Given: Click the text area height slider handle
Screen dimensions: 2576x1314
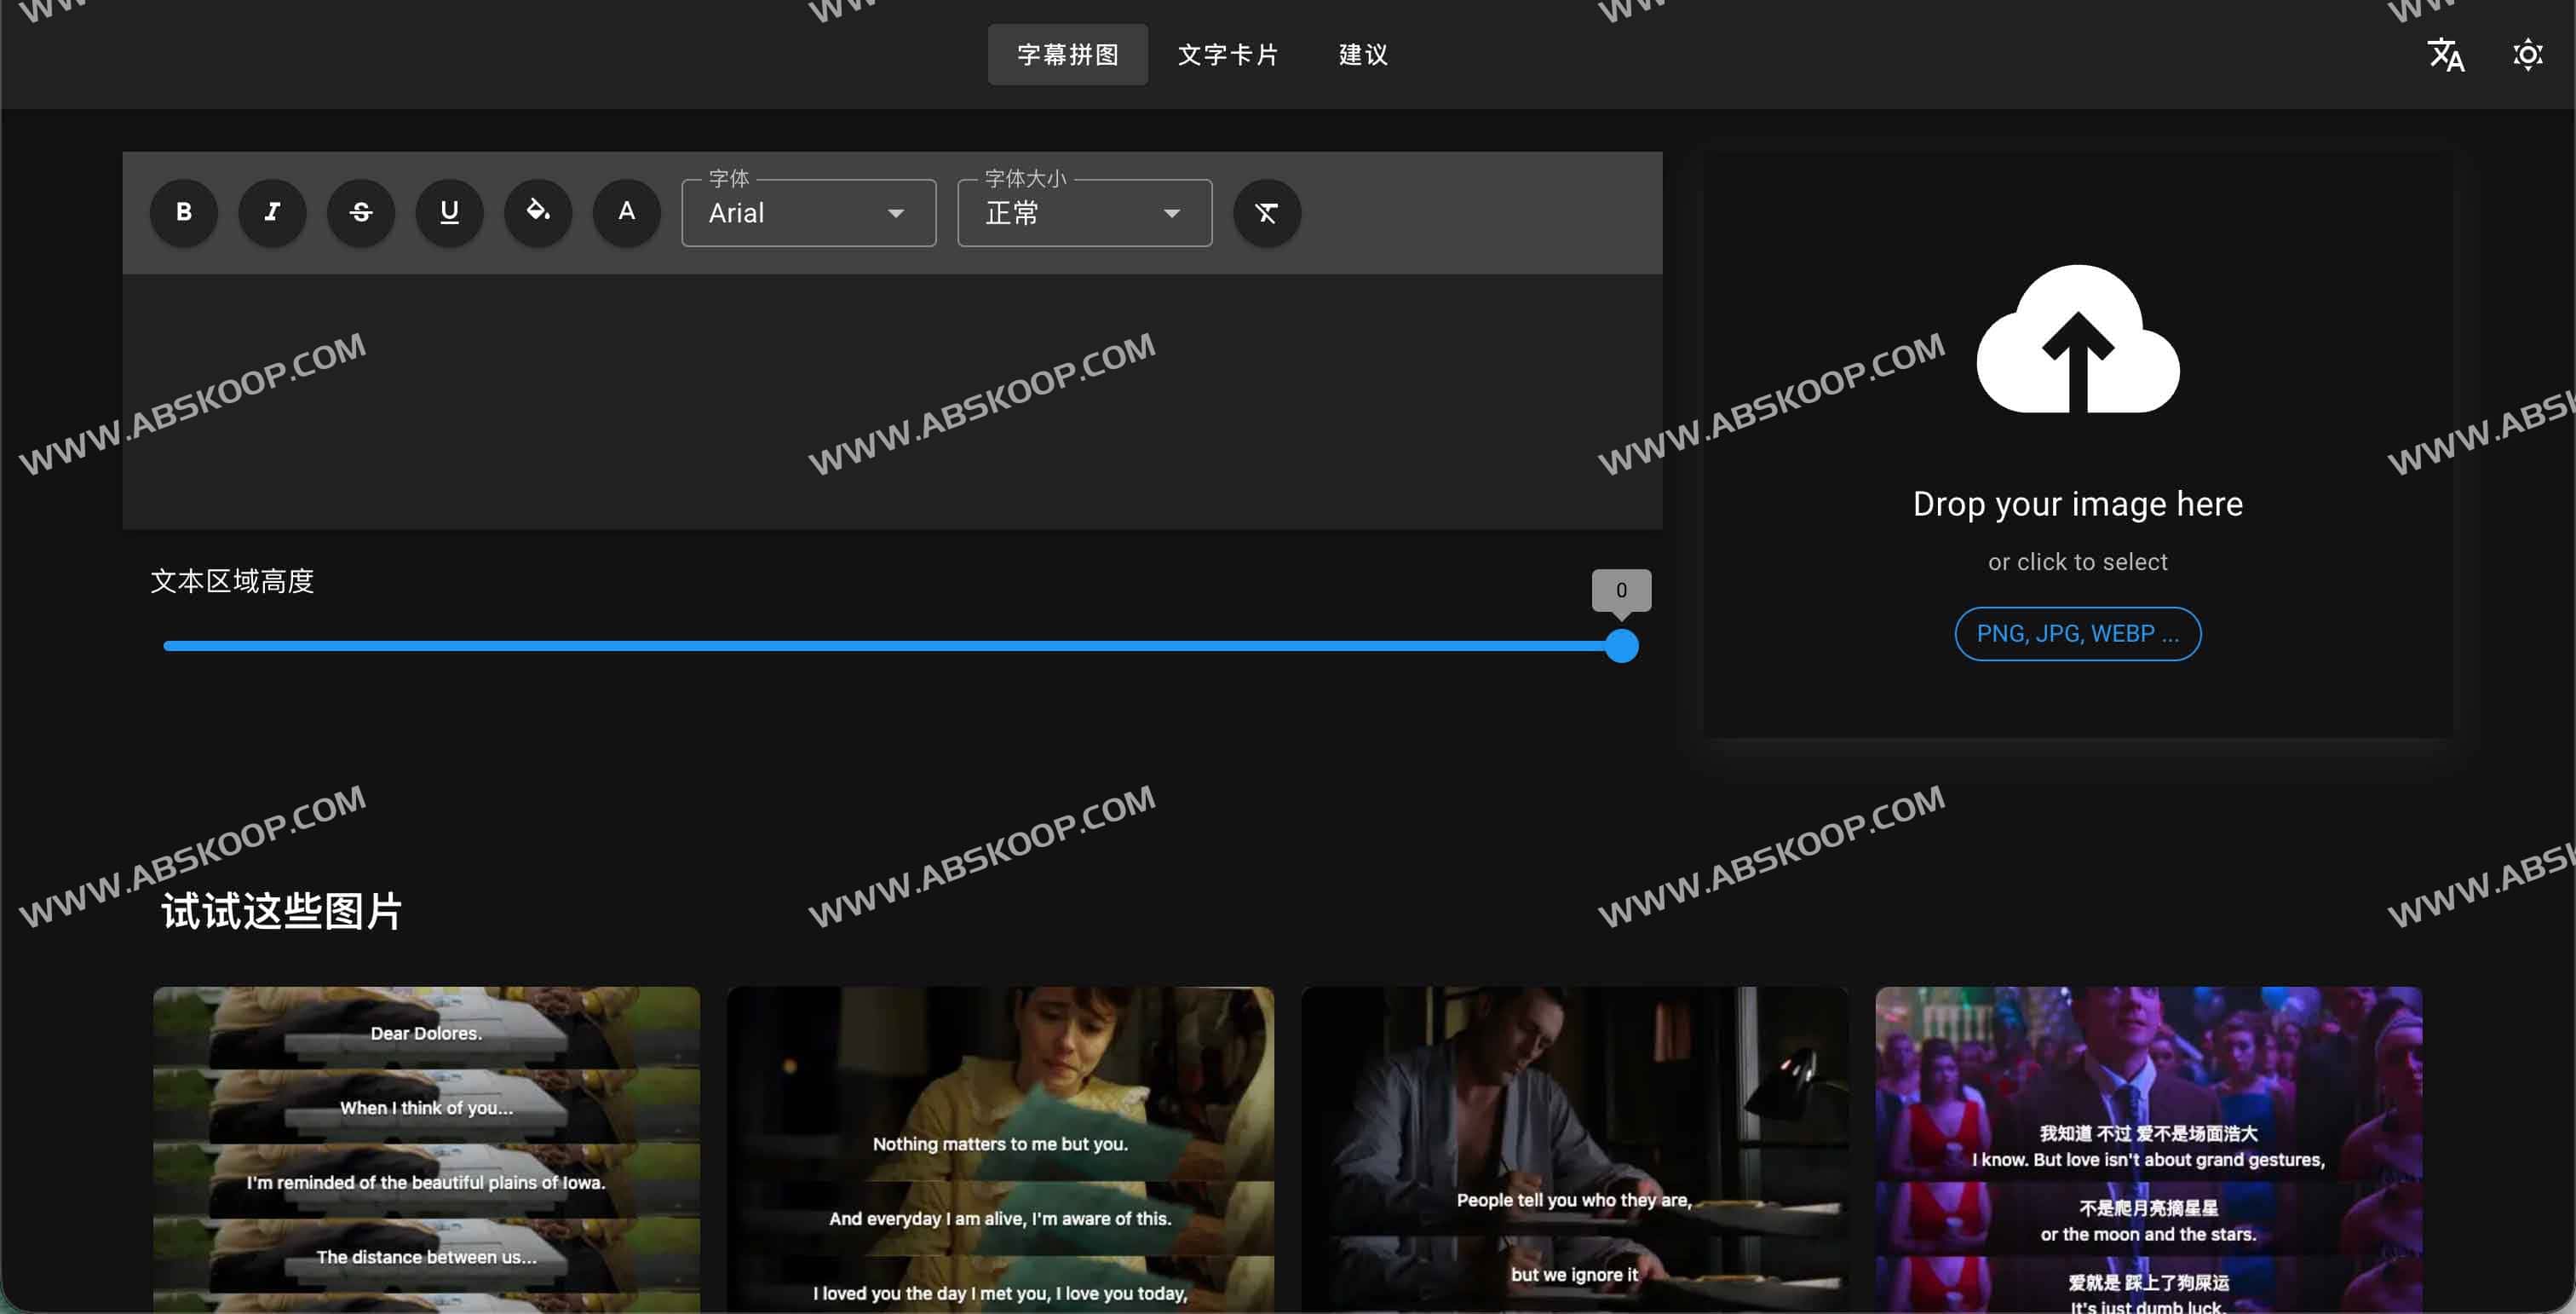Looking at the screenshot, I should click(x=1621, y=646).
